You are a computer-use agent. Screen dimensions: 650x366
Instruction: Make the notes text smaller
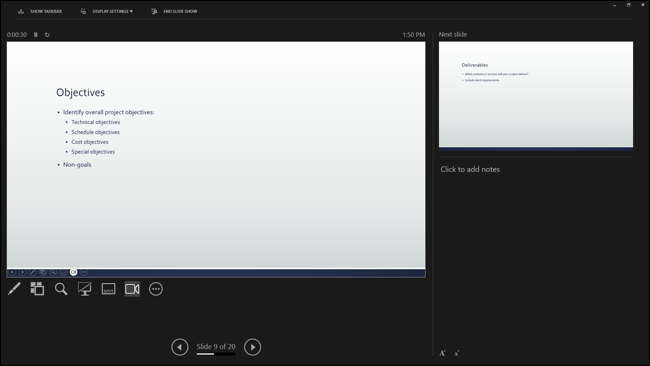pyautogui.click(x=456, y=353)
